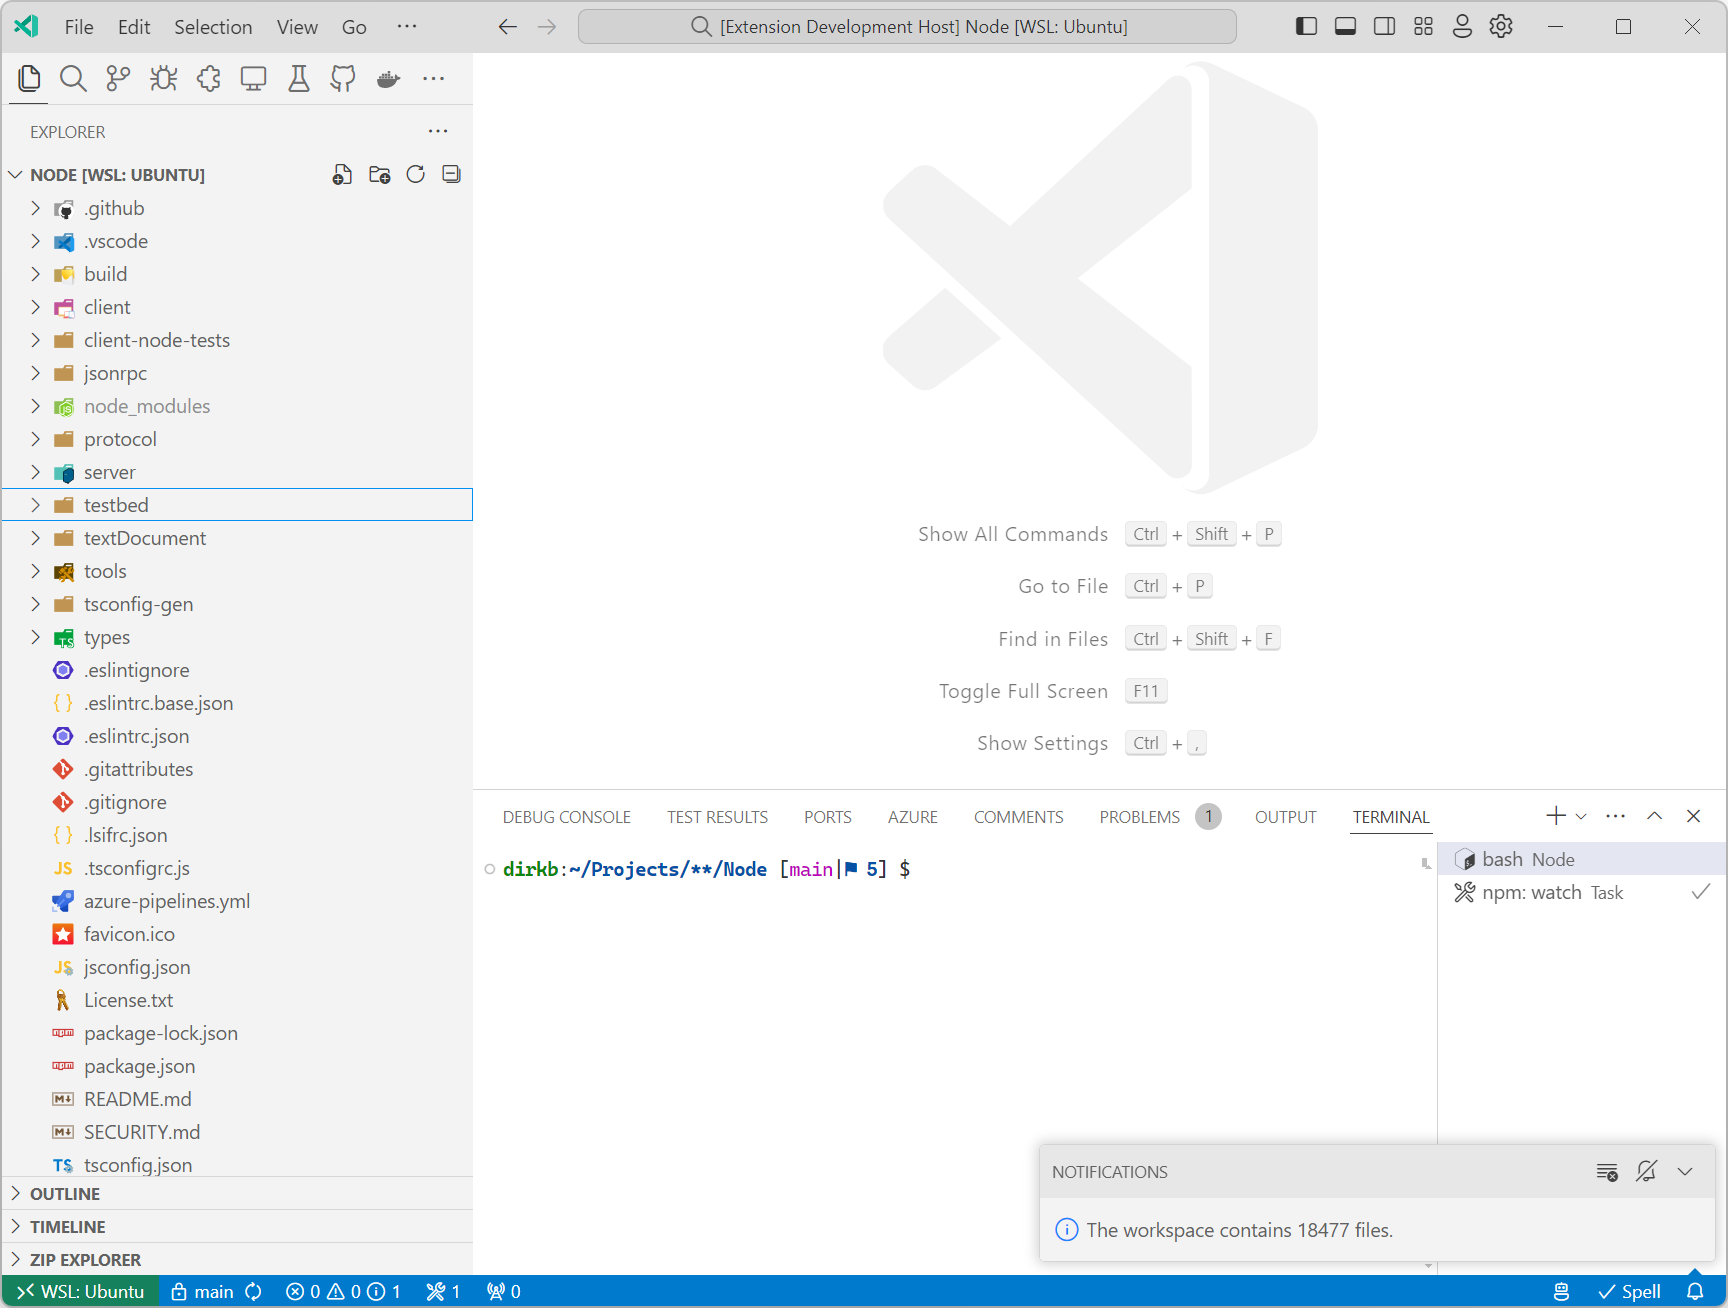The image size is (1728, 1308).
Task: Toggle the secondary sidebar visibility
Action: click(1383, 26)
